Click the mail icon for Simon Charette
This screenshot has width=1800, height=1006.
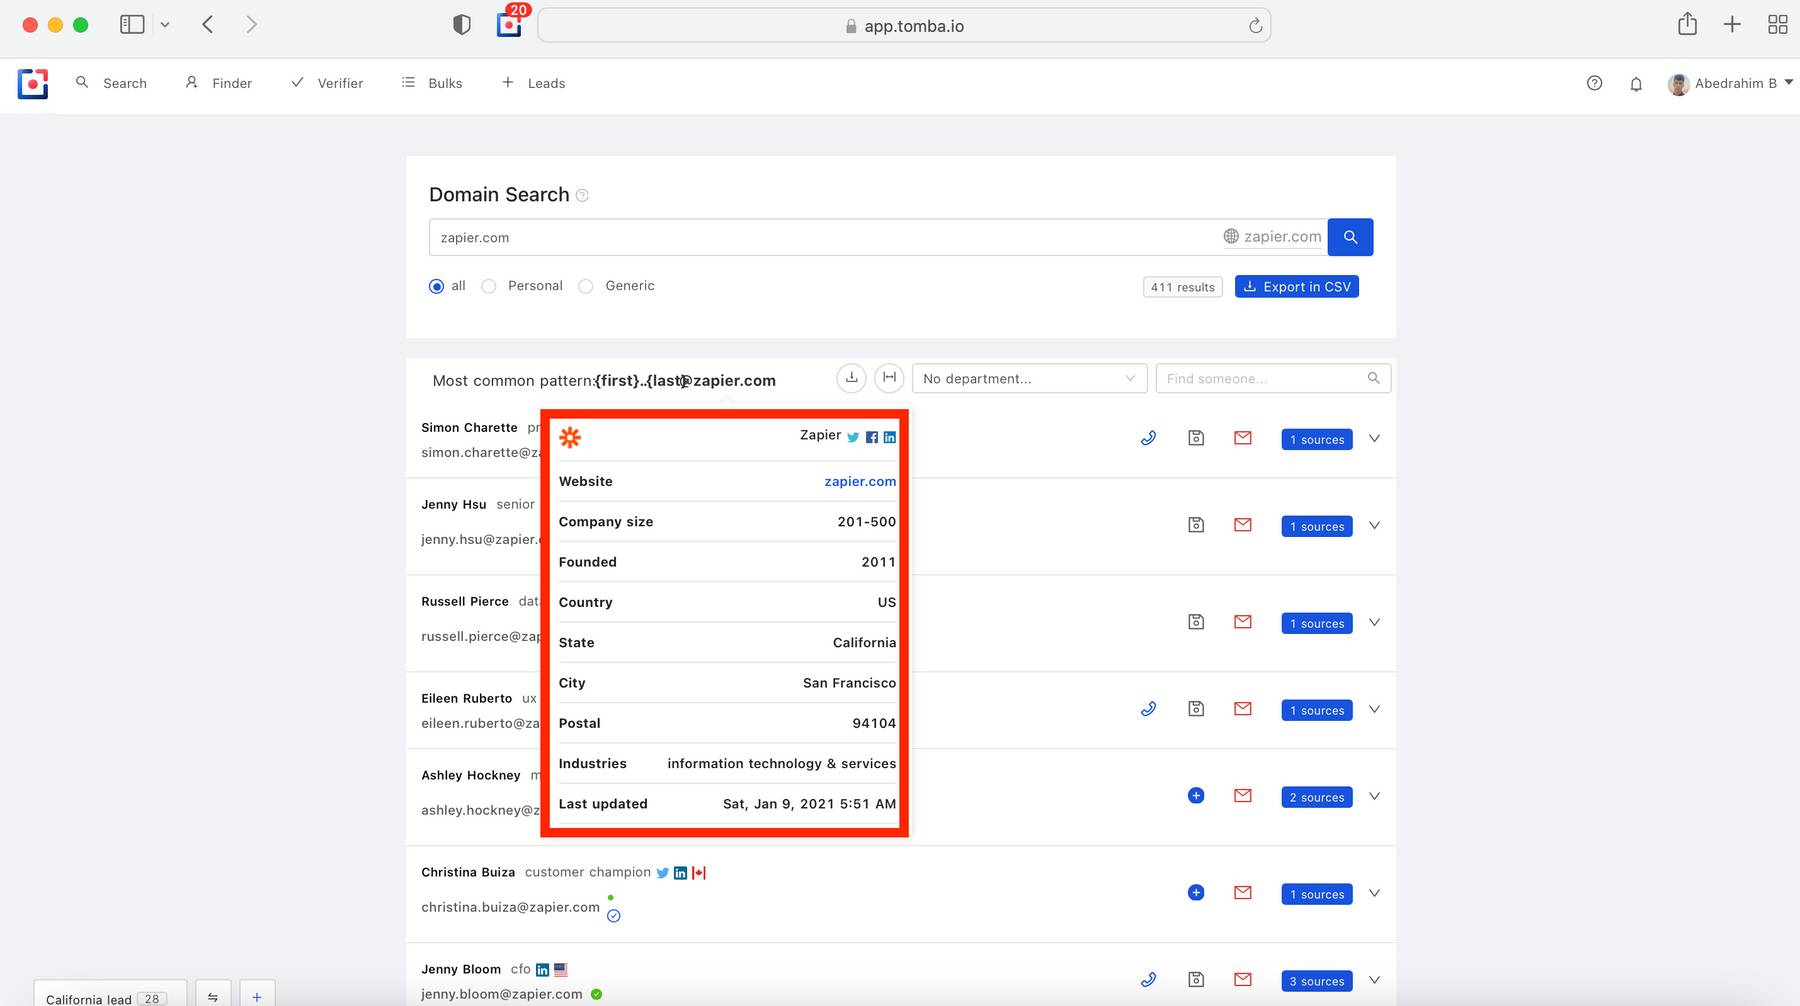tap(1243, 438)
